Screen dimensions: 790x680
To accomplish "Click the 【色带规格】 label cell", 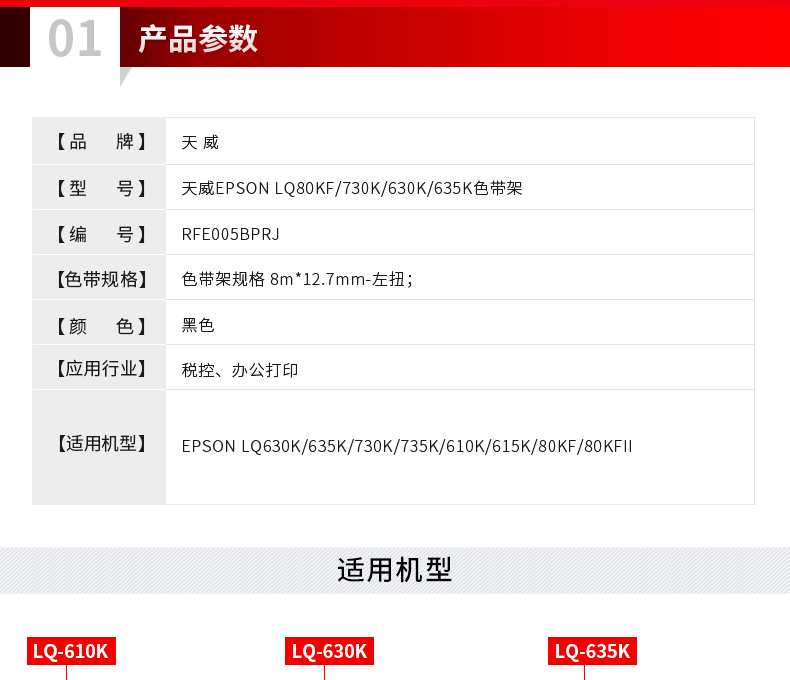I will [99, 278].
